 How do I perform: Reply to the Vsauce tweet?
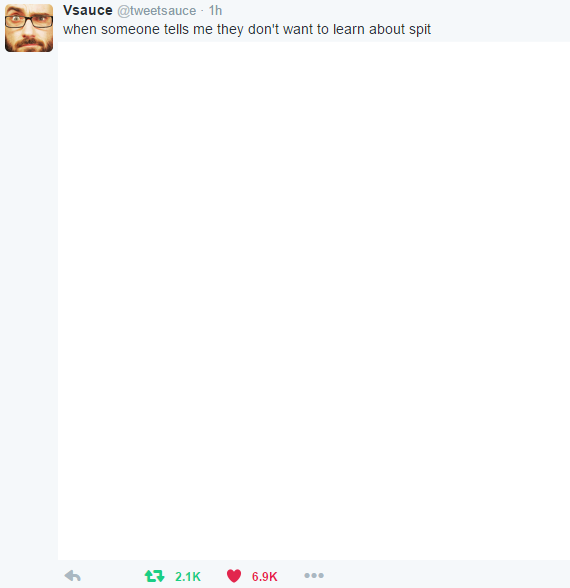[x=73, y=575]
